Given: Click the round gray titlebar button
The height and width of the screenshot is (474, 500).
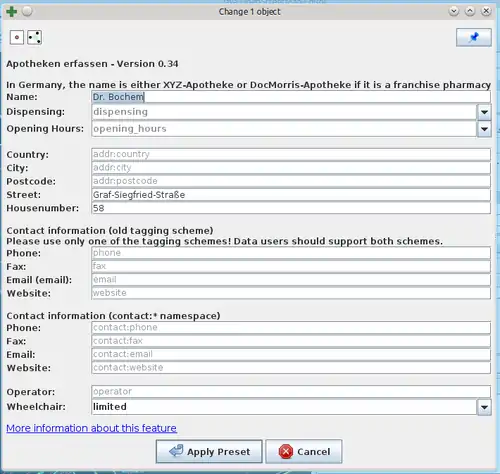Looking at the screenshot, I should click(x=27, y=11).
